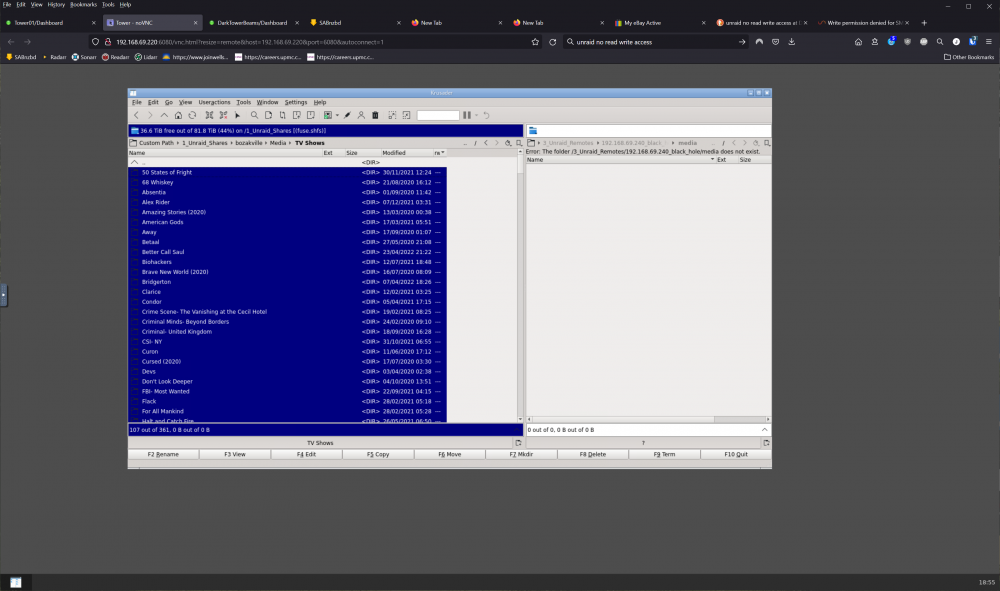This screenshot has height=591, width=1000.
Task: Click the empty toolbar text input field
Action: coord(438,115)
